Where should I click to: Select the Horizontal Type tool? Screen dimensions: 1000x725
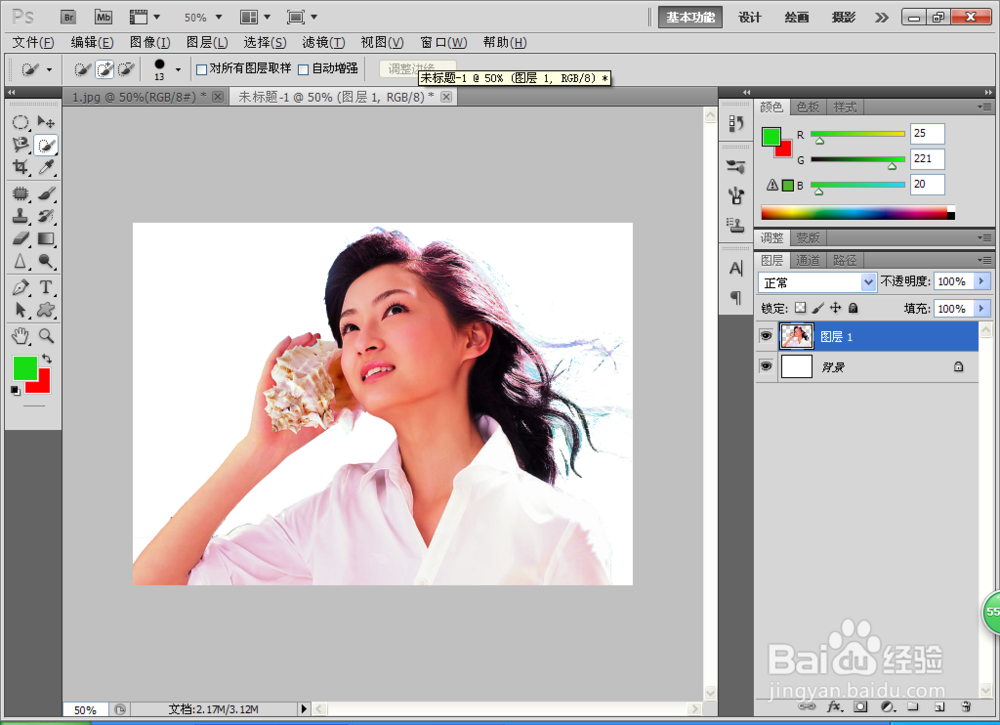click(46, 287)
